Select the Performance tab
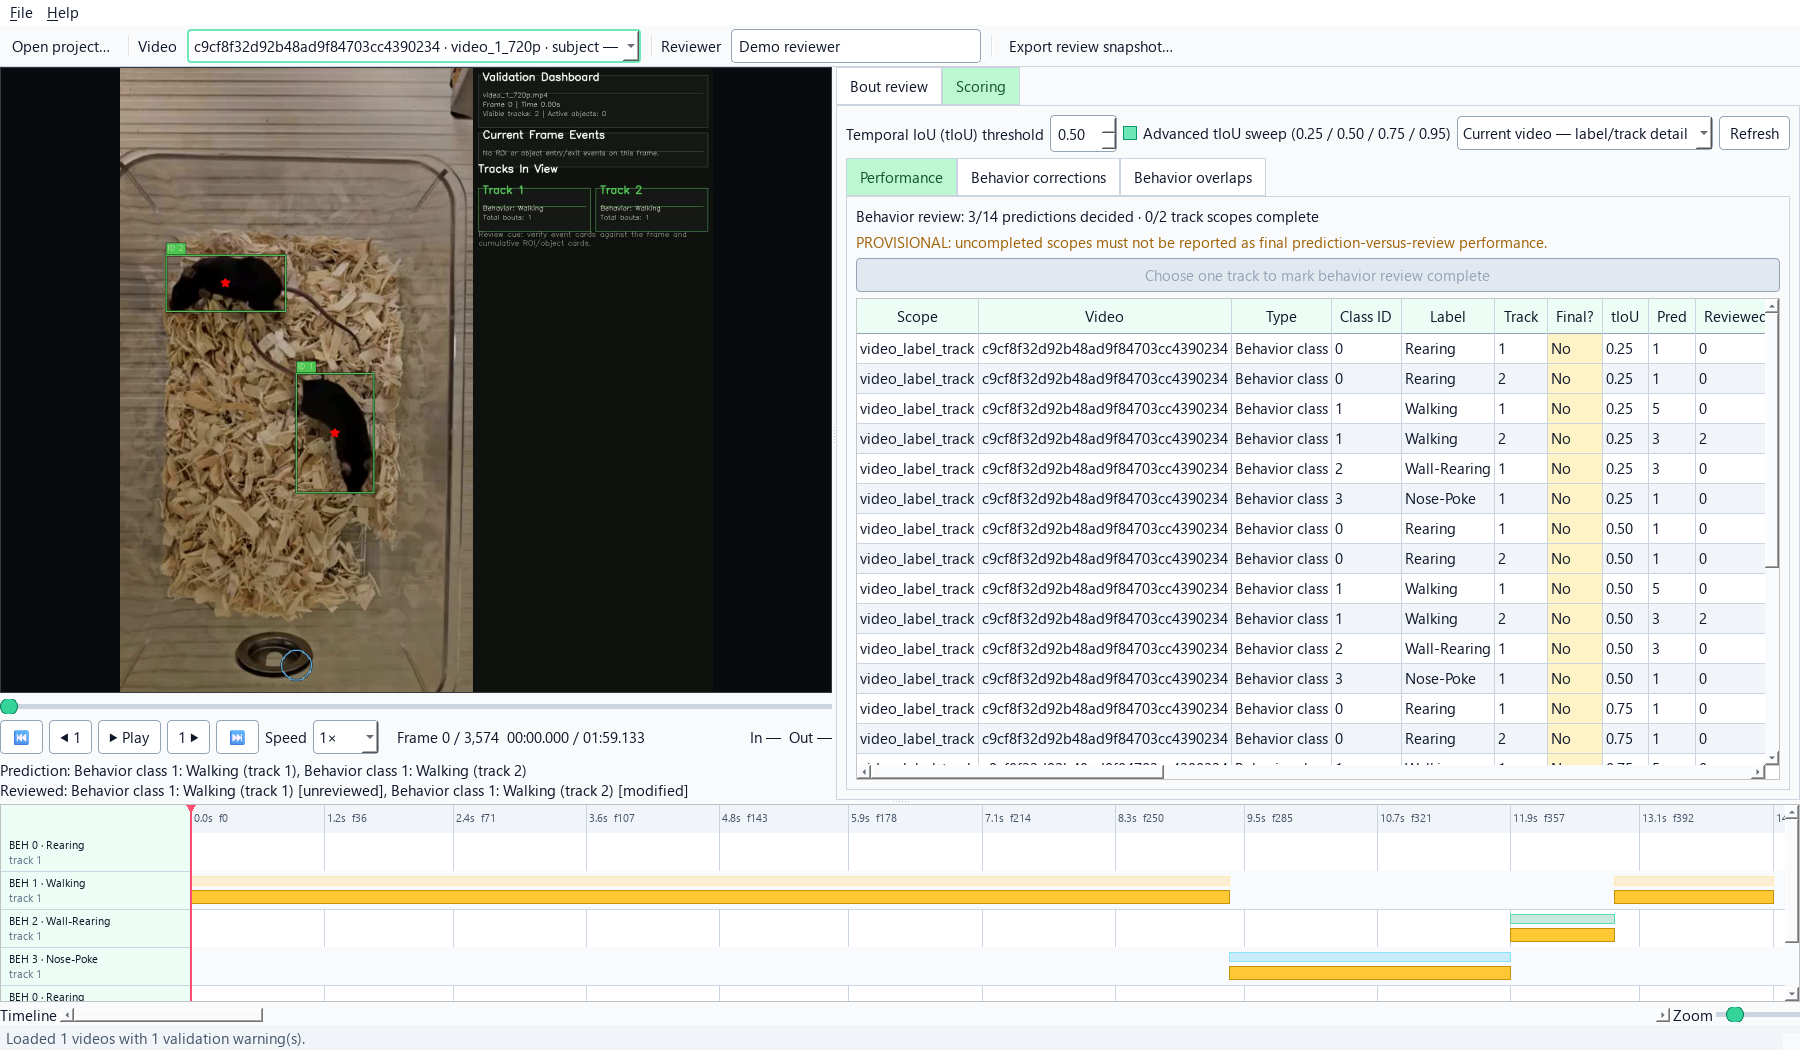This screenshot has height=1050, width=1800. (901, 177)
